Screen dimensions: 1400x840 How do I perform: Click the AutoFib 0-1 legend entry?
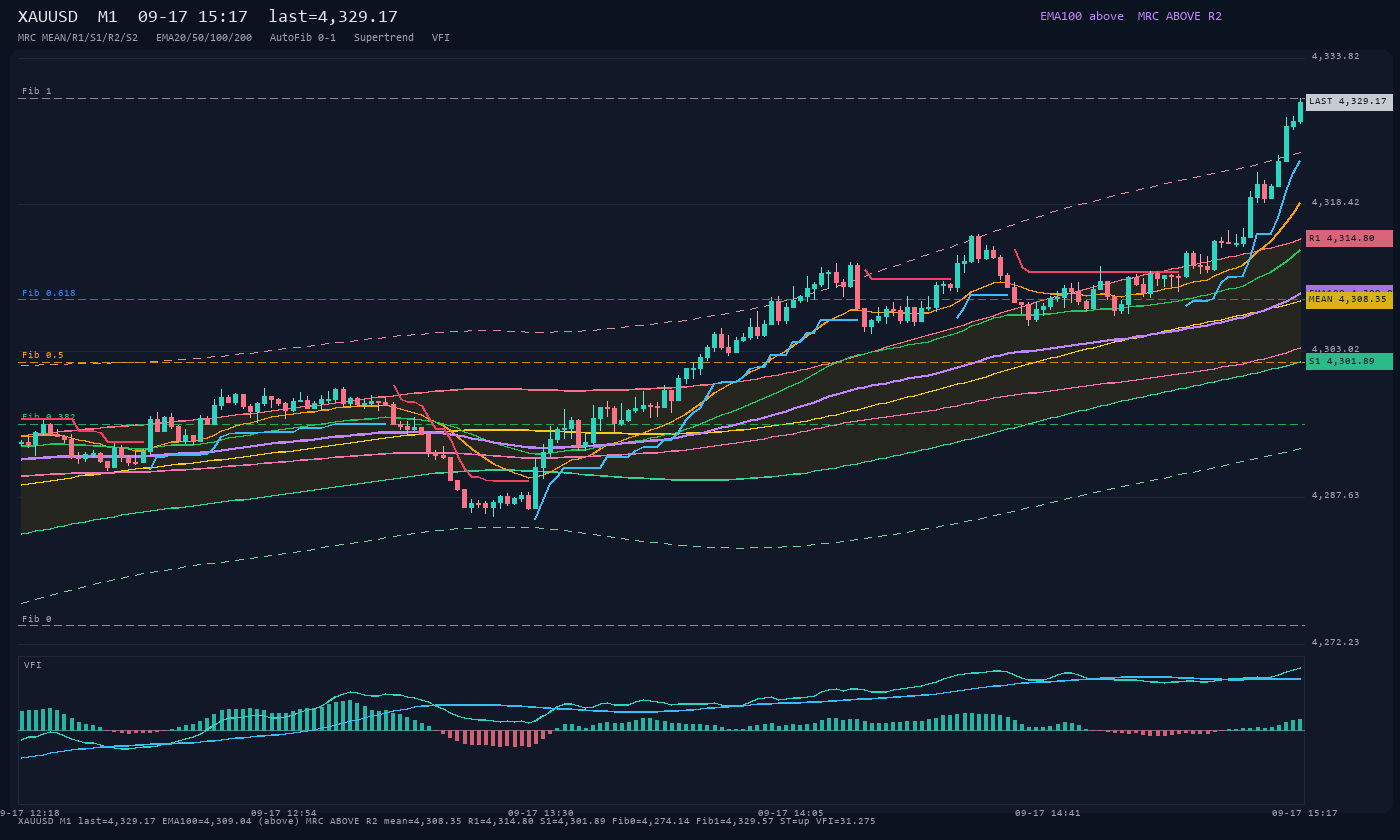[x=303, y=38]
